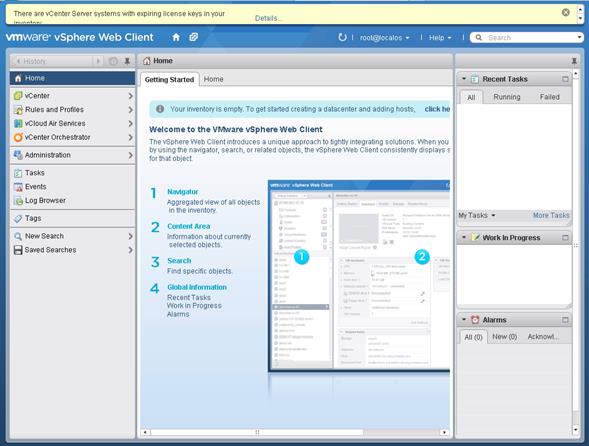Open the My Tasks filter dropdown
Image resolution: width=589 pixels, height=446 pixels.
477,215
